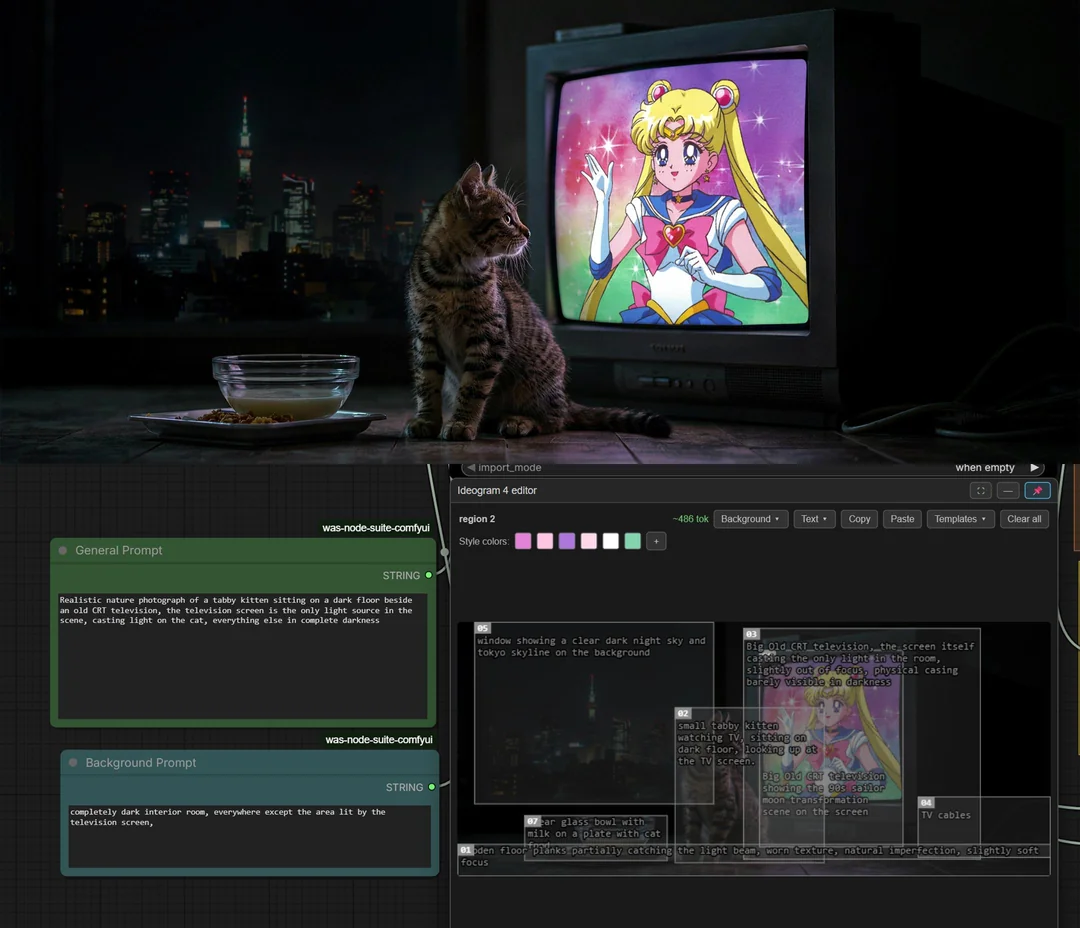
Task: Click the 'Style colors:' label
Action: point(484,542)
